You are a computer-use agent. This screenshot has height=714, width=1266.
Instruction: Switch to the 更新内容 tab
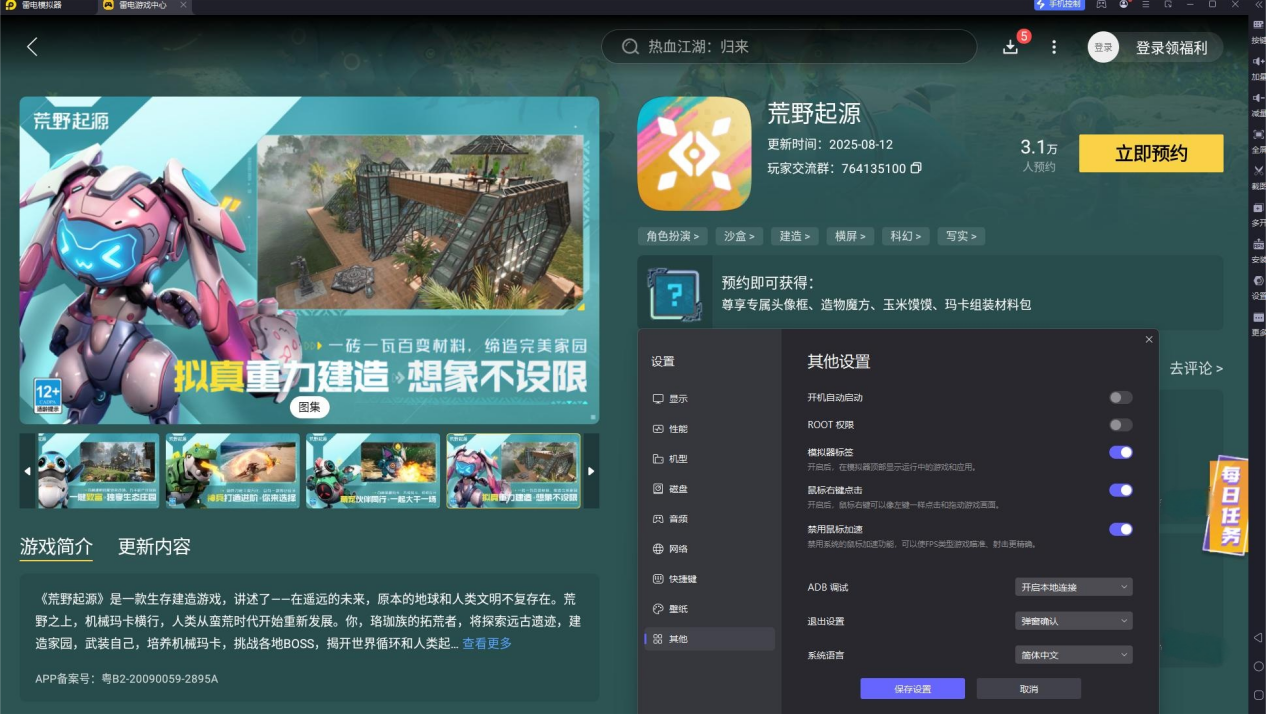click(155, 548)
